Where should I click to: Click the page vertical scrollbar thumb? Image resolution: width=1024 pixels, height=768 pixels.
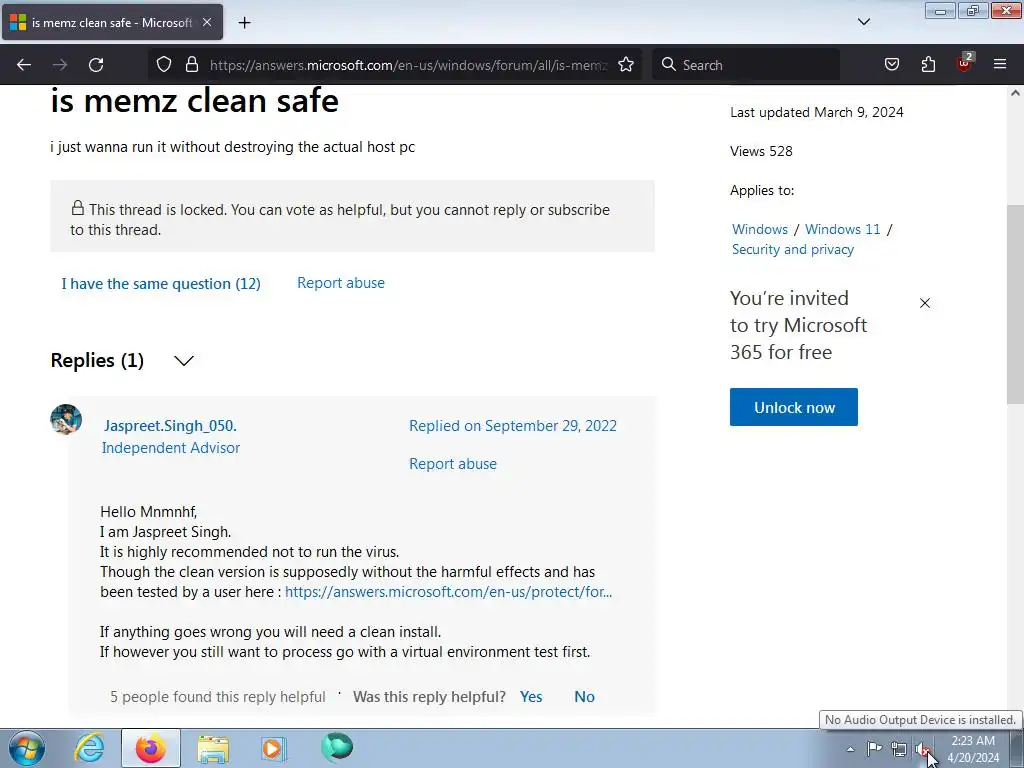(x=1015, y=304)
